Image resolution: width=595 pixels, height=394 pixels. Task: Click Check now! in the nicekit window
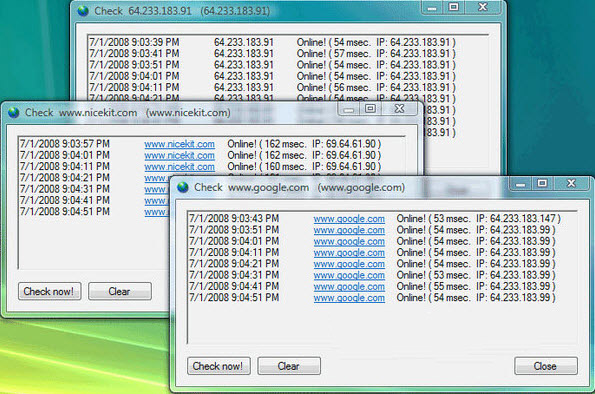pos(49,291)
